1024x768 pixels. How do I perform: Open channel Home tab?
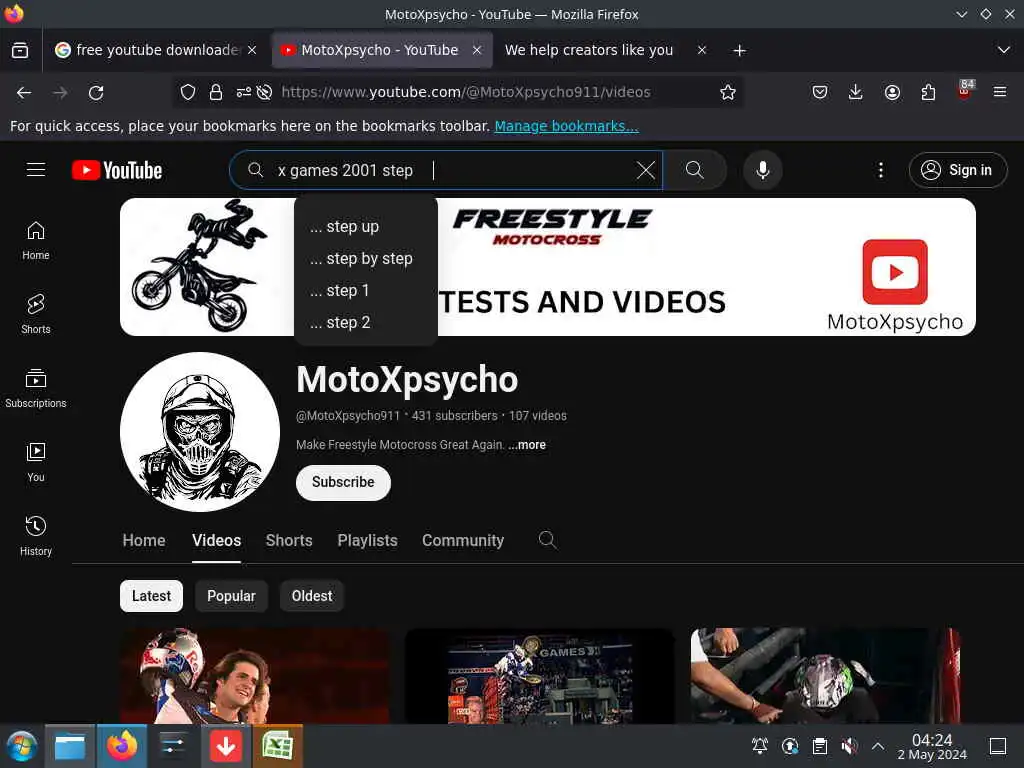point(144,541)
